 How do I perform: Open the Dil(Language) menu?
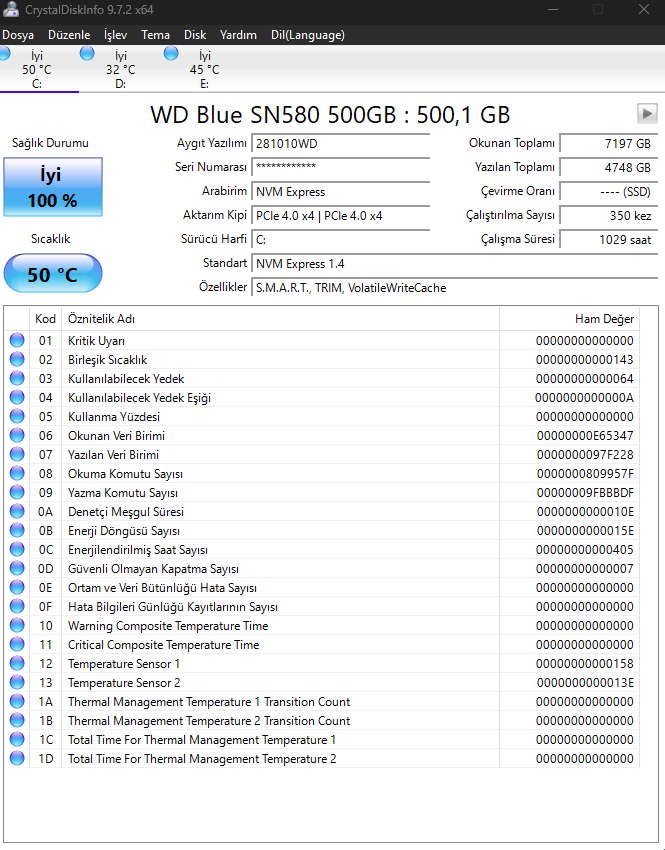pyautogui.click(x=308, y=35)
